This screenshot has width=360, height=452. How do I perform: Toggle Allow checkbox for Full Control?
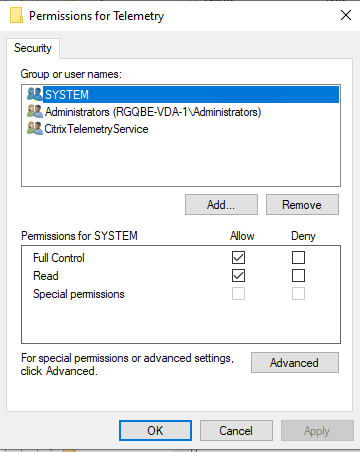[238, 257]
